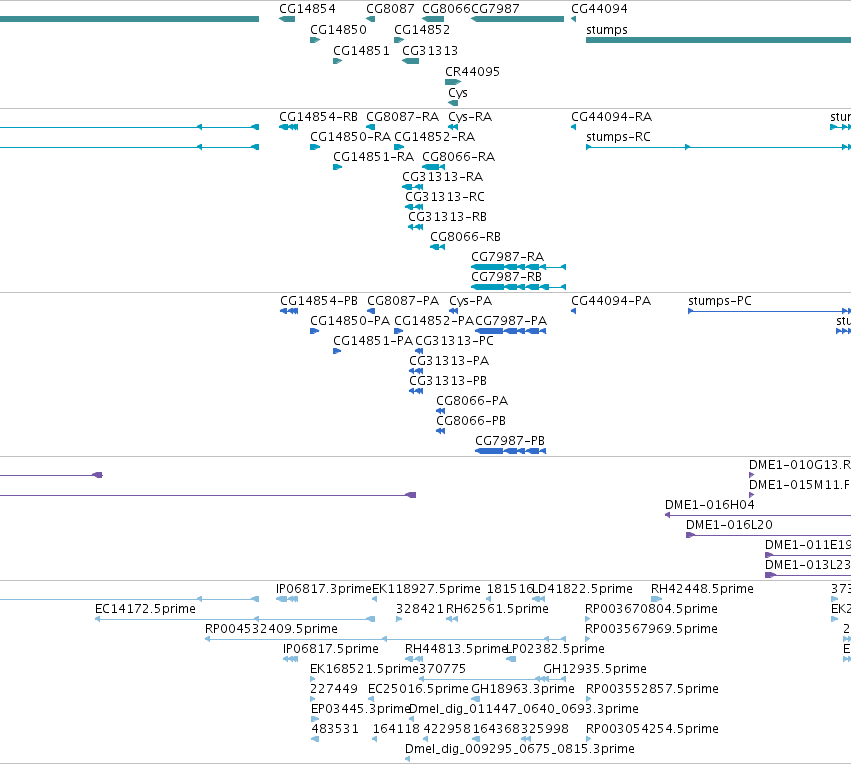The width and height of the screenshot is (851, 764).
Task: Click the CG14851-PA protein label
Action: point(373,341)
